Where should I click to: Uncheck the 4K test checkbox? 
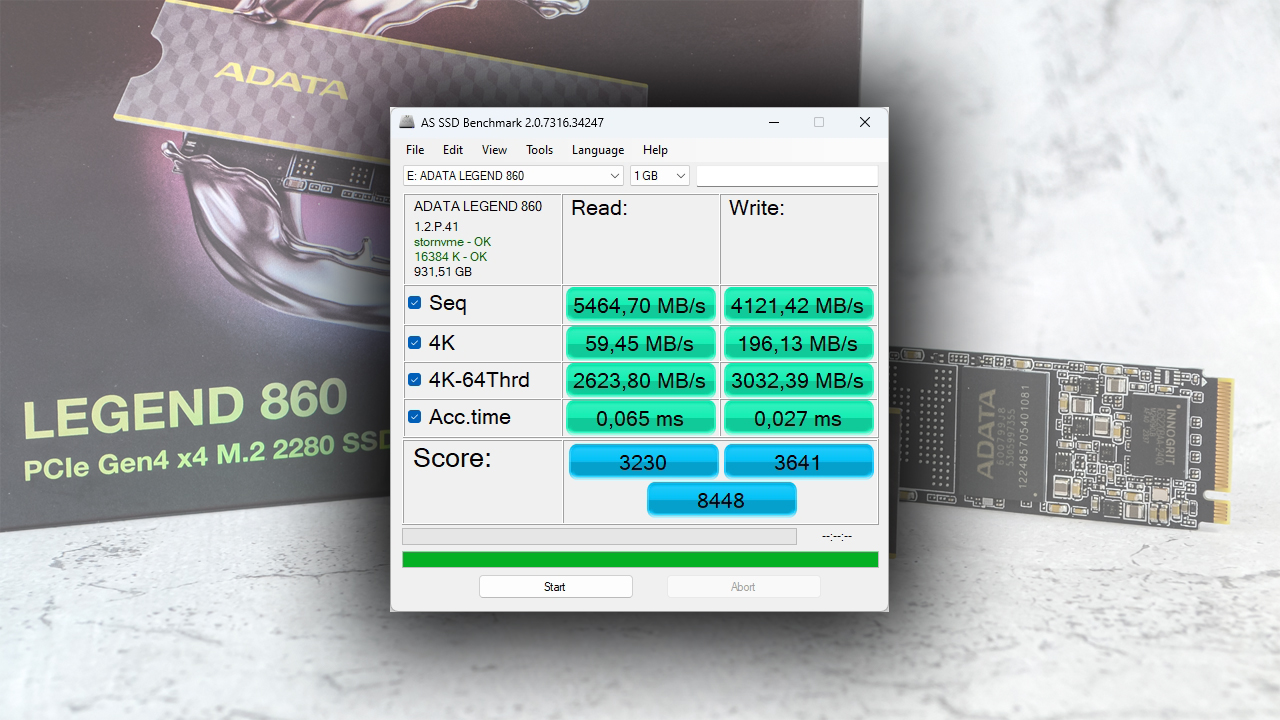[414, 343]
